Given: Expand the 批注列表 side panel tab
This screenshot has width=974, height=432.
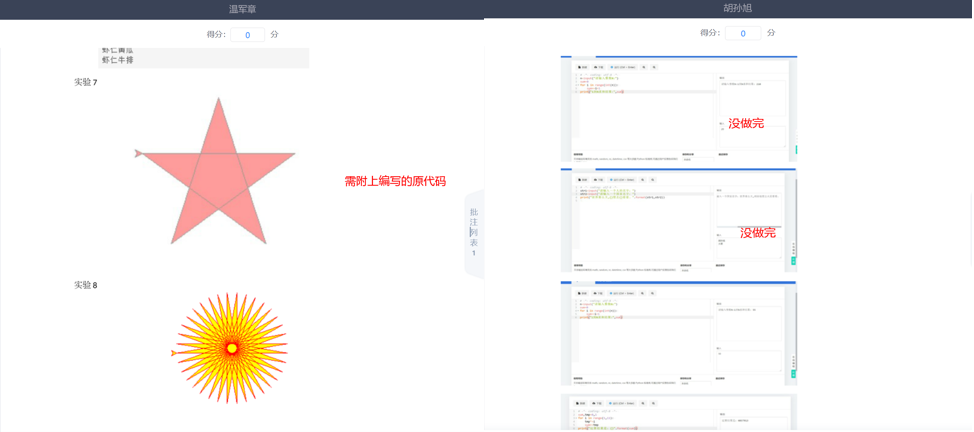Looking at the screenshot, I should pos(474,232).
